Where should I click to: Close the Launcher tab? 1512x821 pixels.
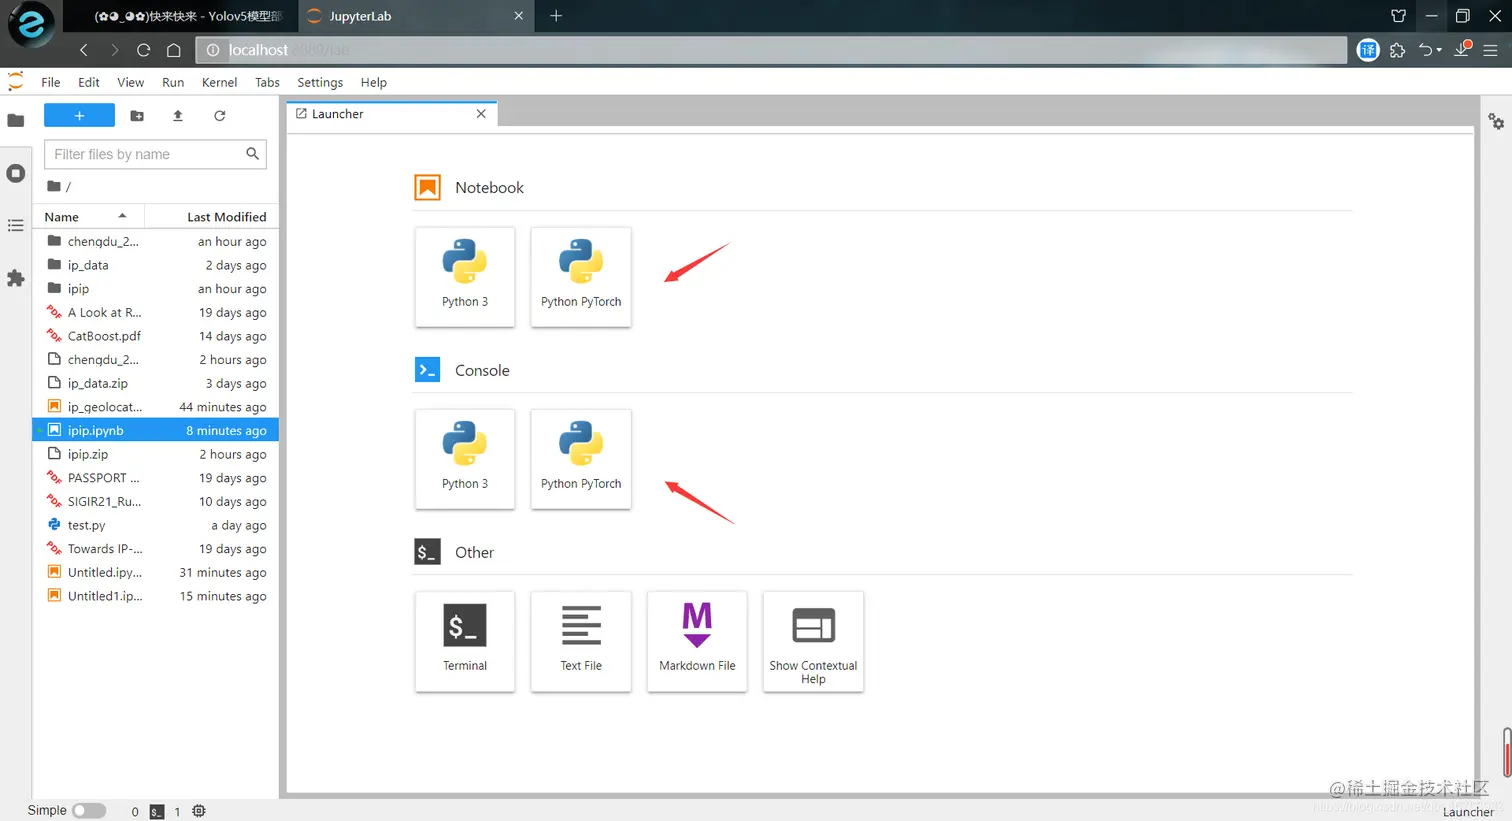(481, 114)
